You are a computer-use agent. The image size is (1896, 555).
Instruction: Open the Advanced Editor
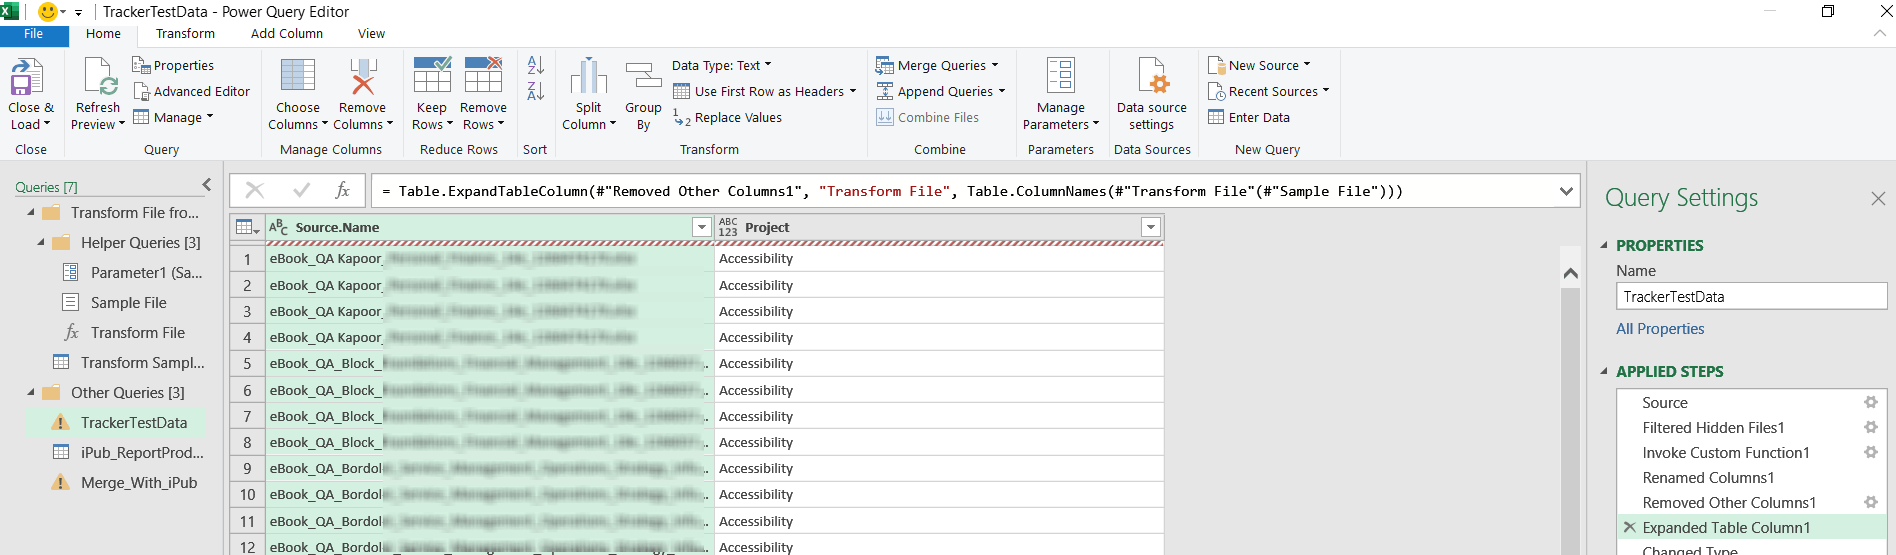coord(191,91)
